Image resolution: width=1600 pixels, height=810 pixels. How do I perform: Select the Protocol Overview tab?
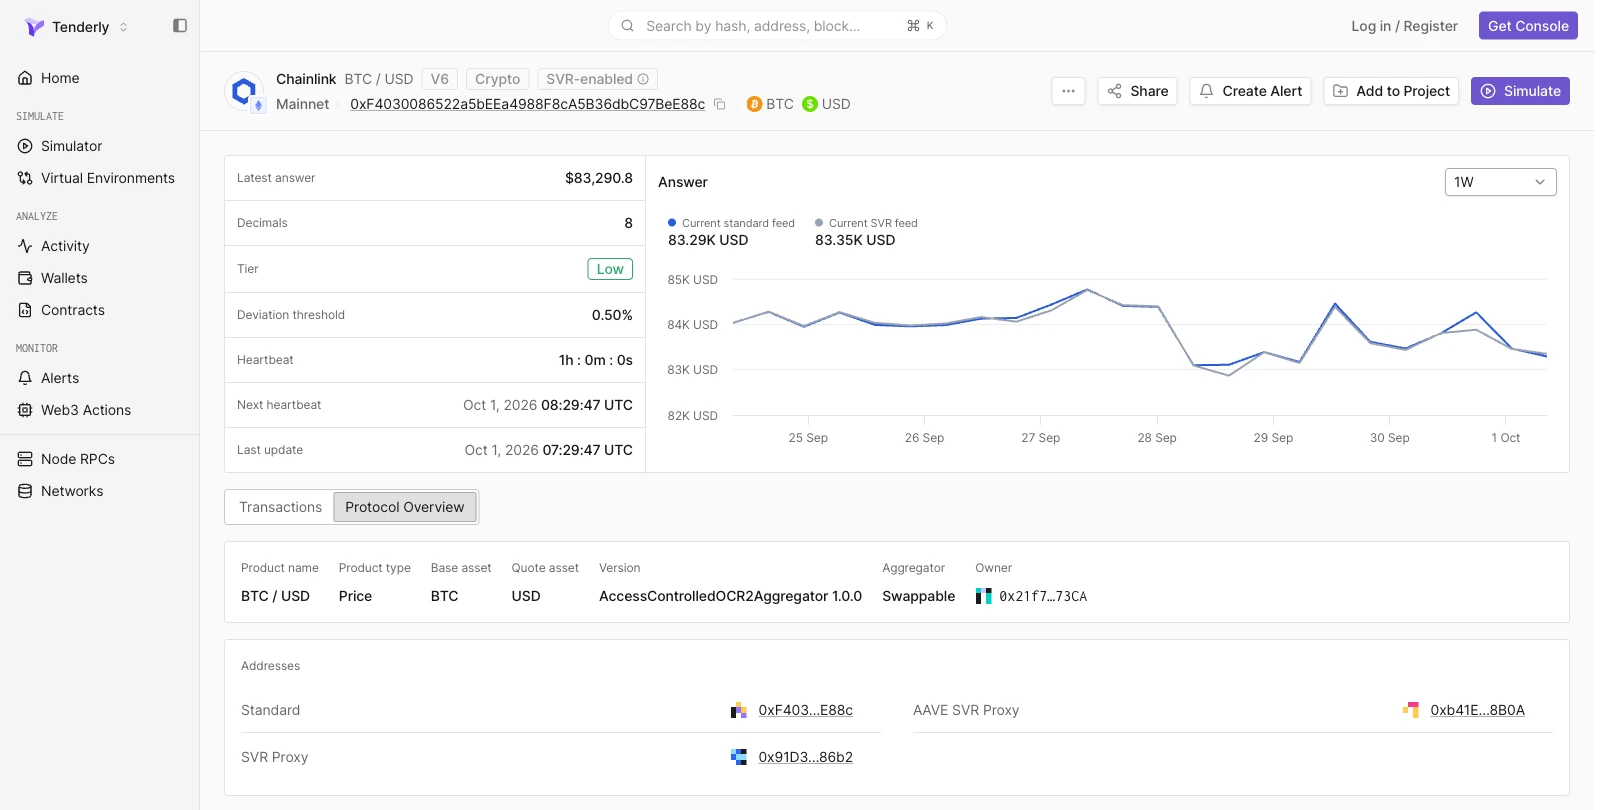point(405,507)
